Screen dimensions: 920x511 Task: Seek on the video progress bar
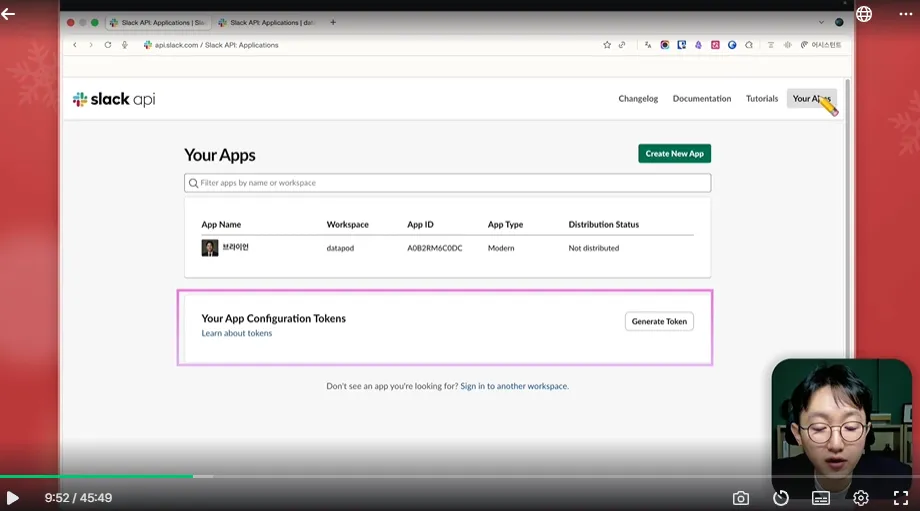[x=460, y=476]
